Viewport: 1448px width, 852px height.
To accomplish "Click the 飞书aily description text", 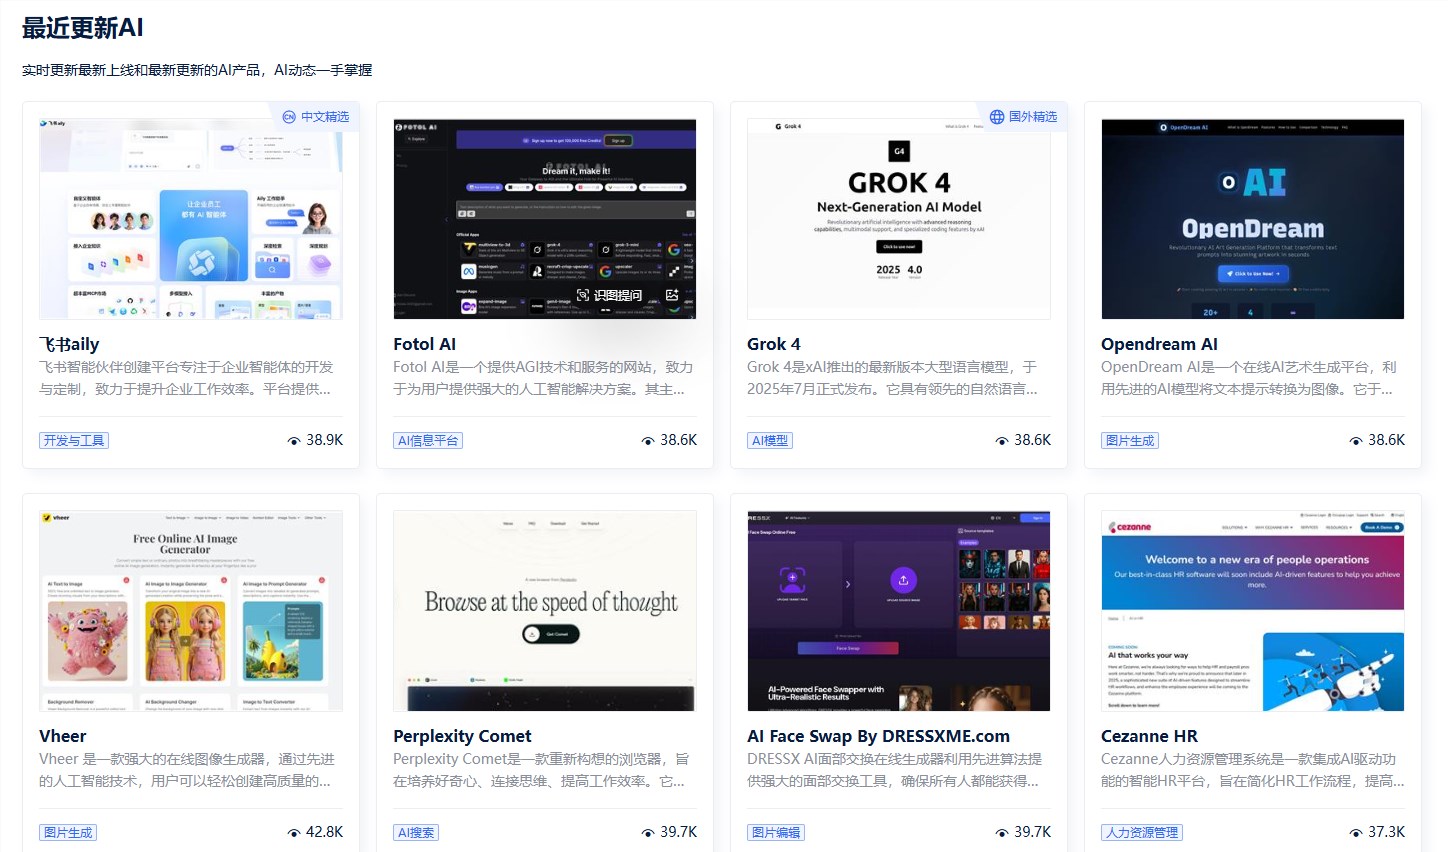I will 186,378.
